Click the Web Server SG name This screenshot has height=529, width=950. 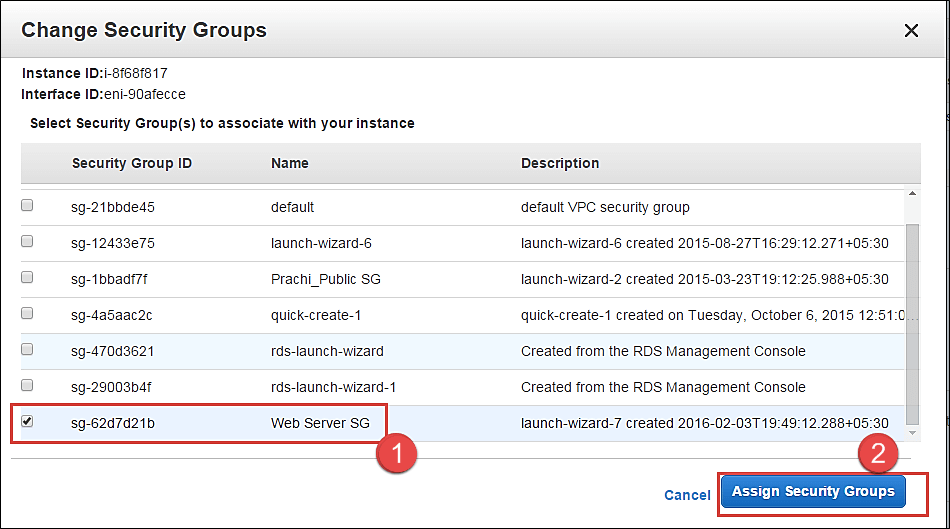pos(320,423)
